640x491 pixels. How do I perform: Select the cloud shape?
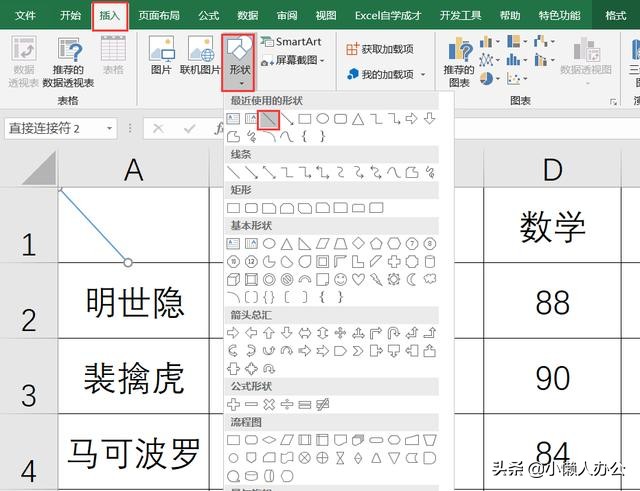pos(430,280)
